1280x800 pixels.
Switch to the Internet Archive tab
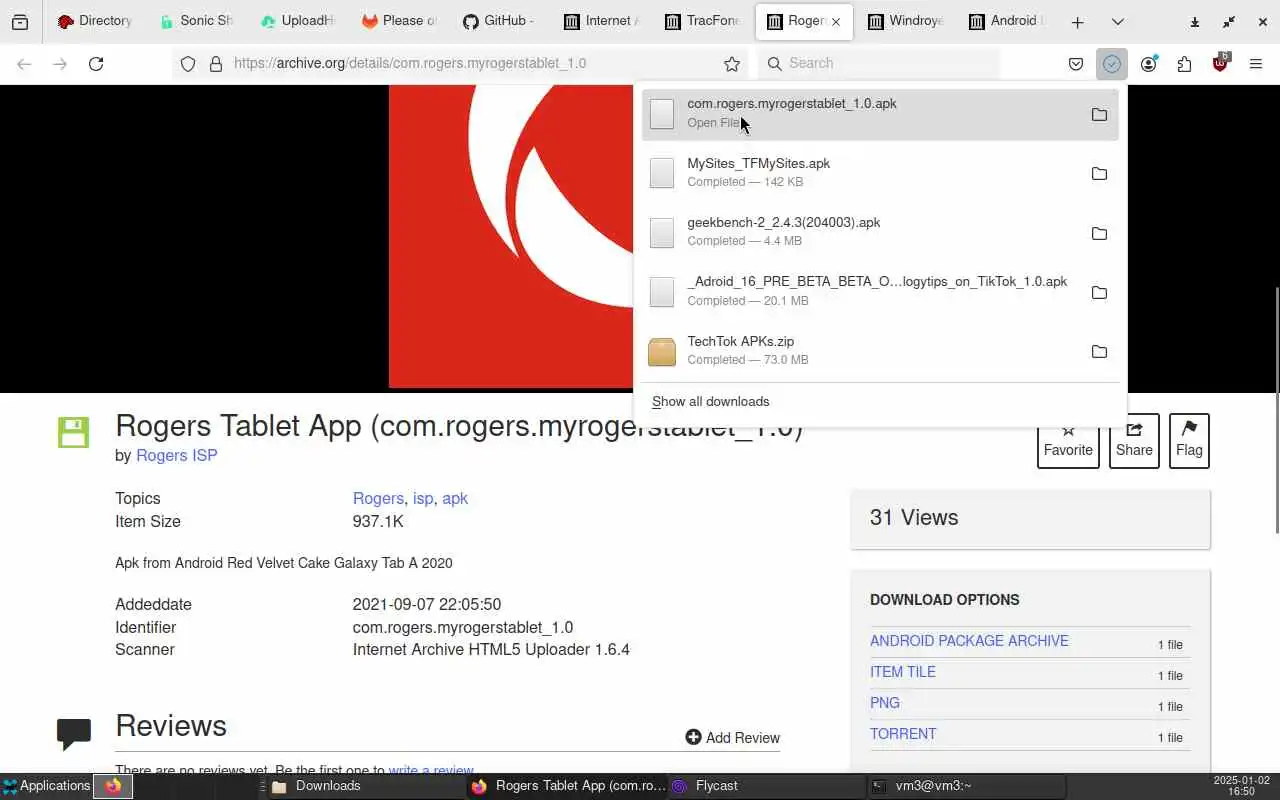(600, 21)
